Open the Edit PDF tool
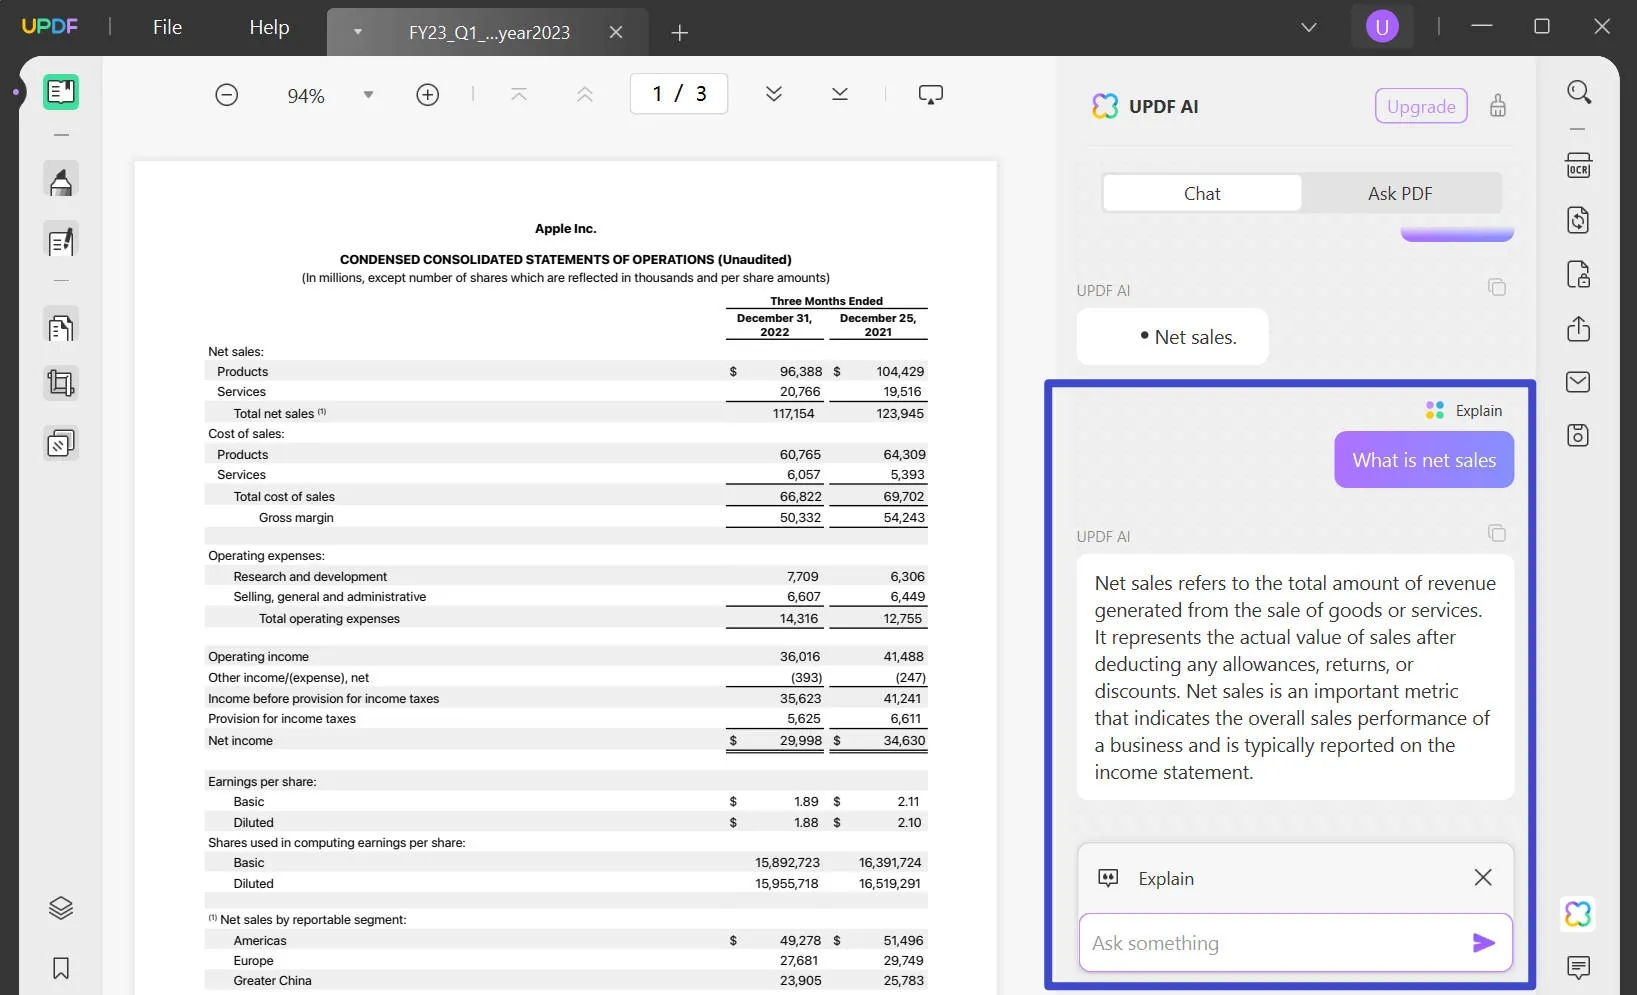 click(x=61, y=241)
